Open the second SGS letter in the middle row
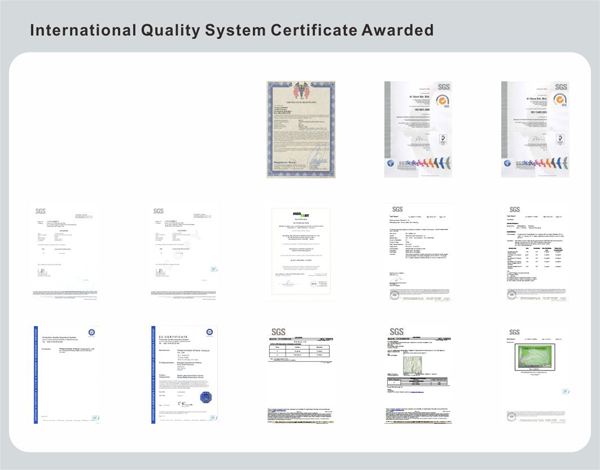Viewport: 600px width, 470px height. coord(182,250)
